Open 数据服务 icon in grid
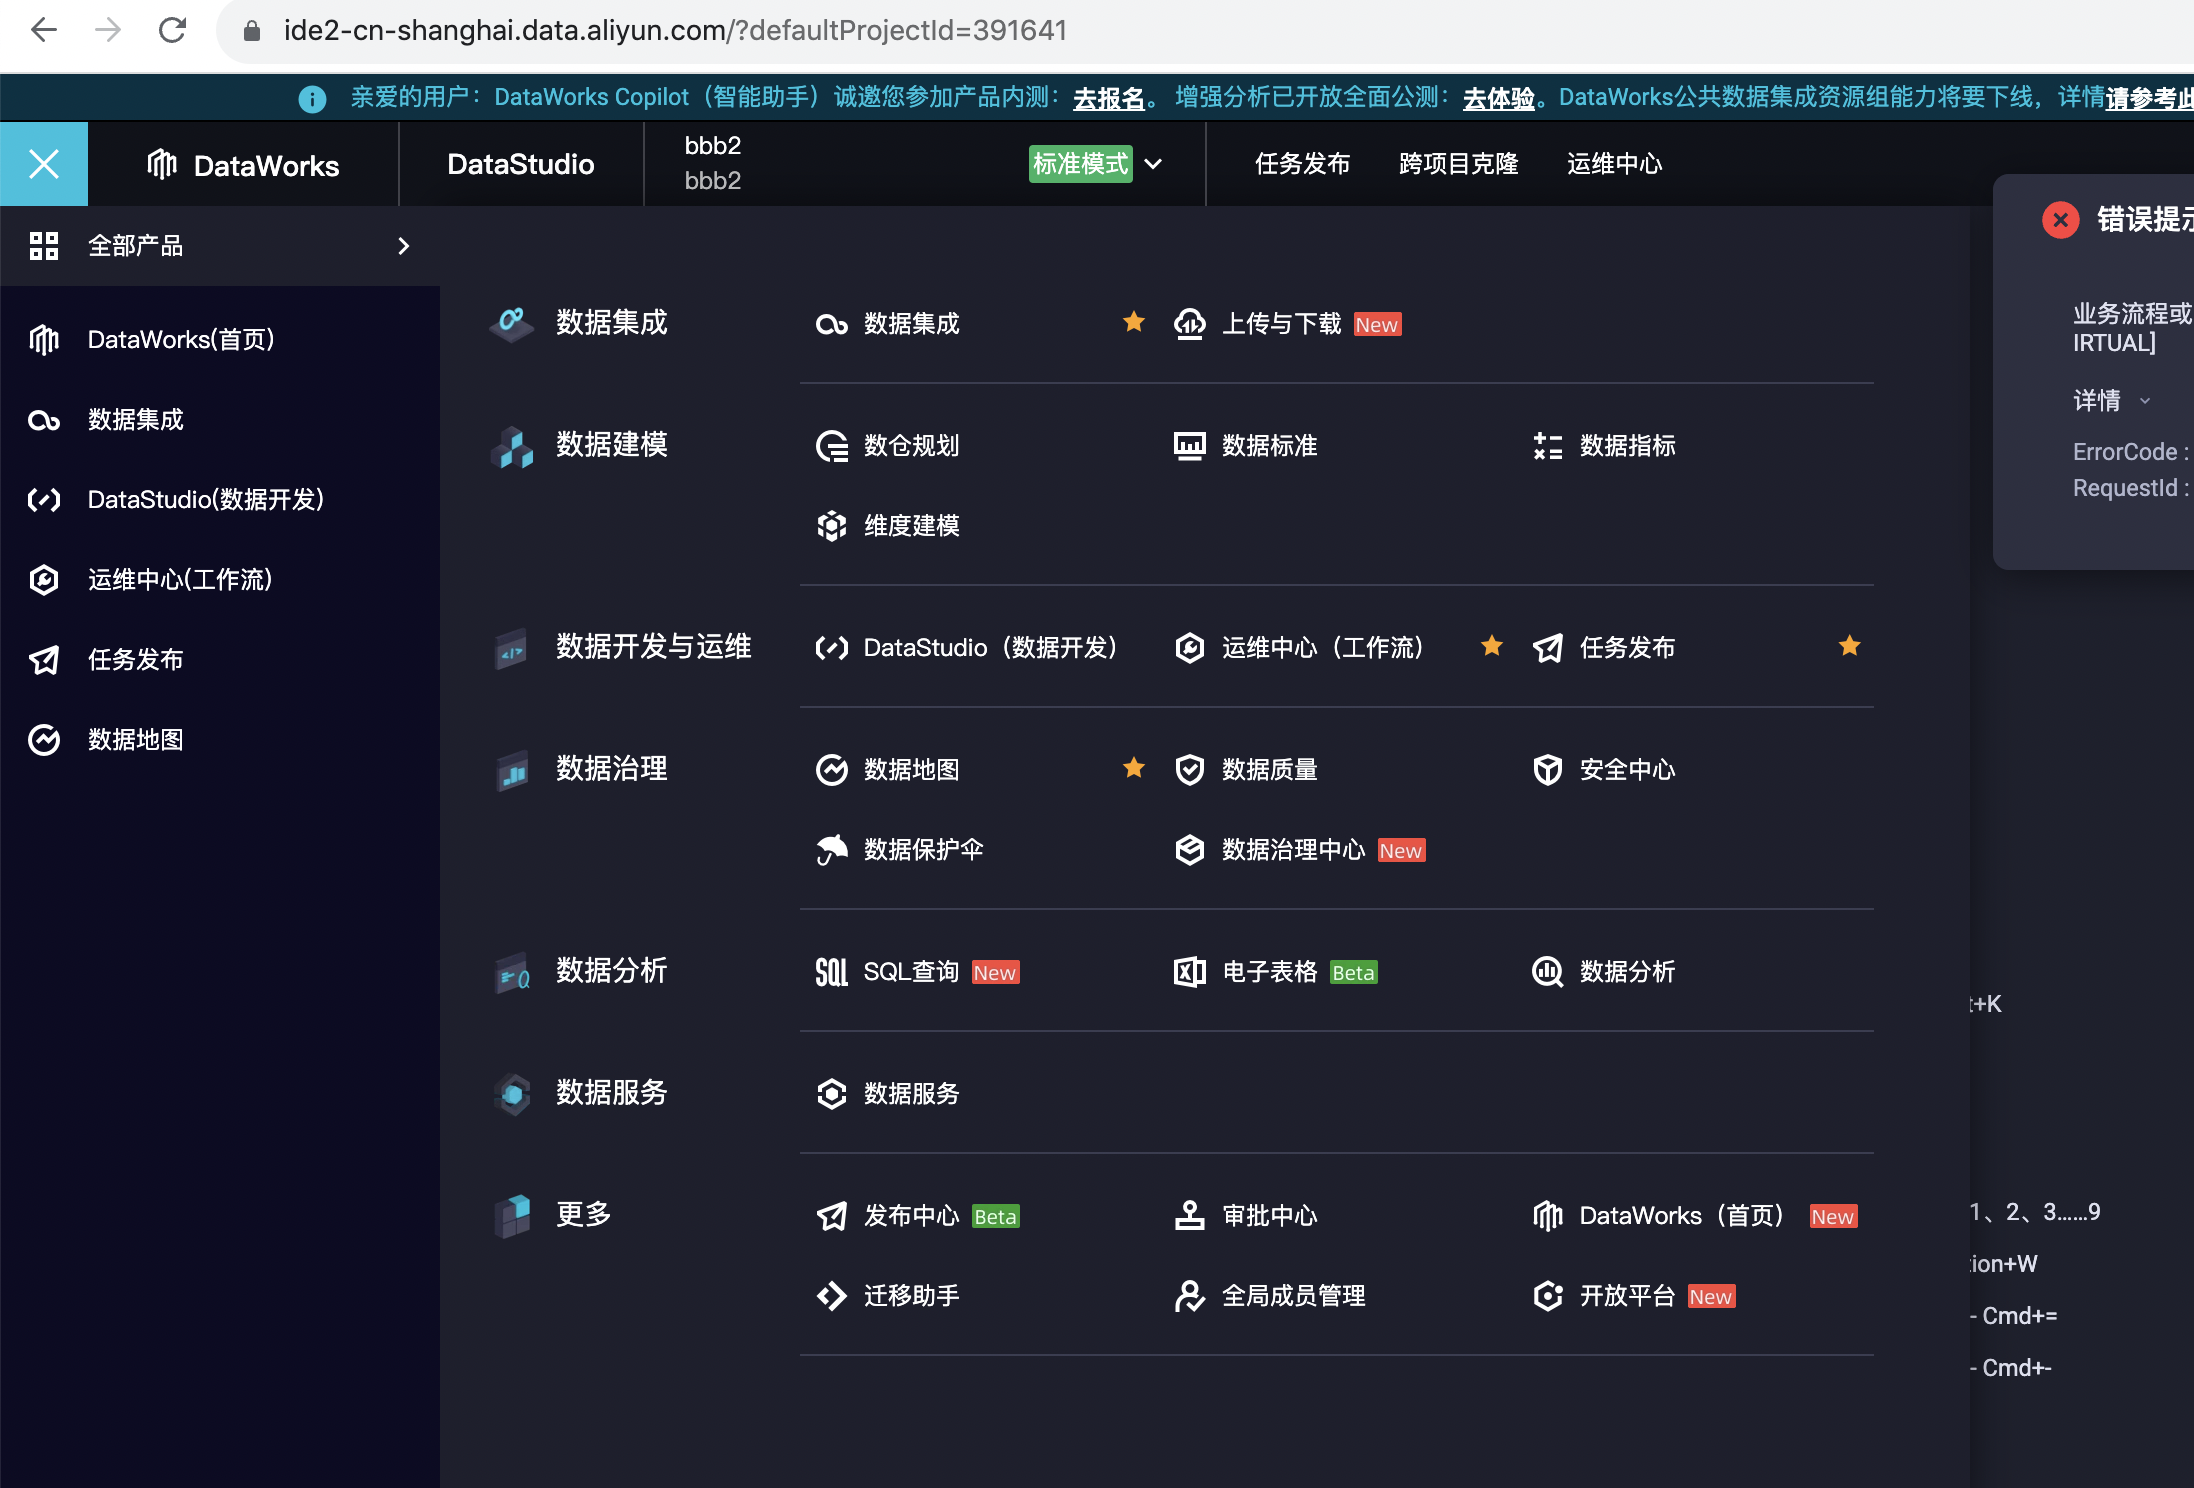The height and width of the screenshot is (1488, 2194). 832,1094
